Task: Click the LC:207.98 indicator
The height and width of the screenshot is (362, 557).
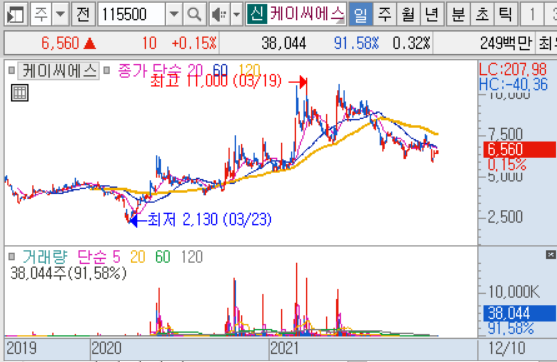Action: tap(513, 69)
